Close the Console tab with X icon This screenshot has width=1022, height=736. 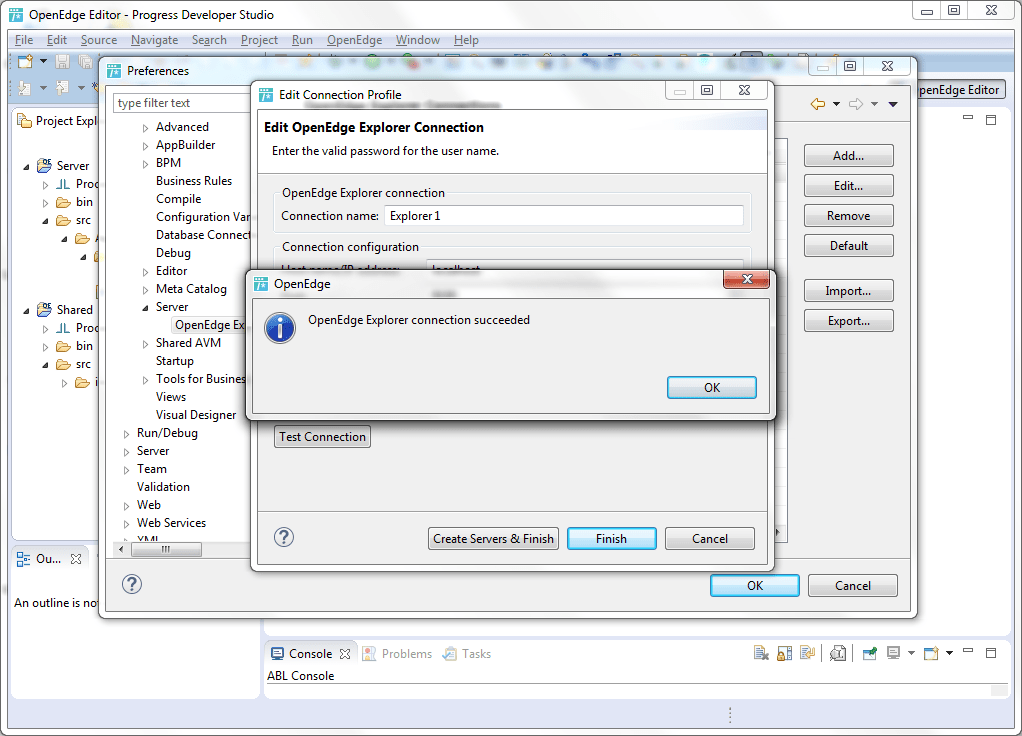(345, 653)
